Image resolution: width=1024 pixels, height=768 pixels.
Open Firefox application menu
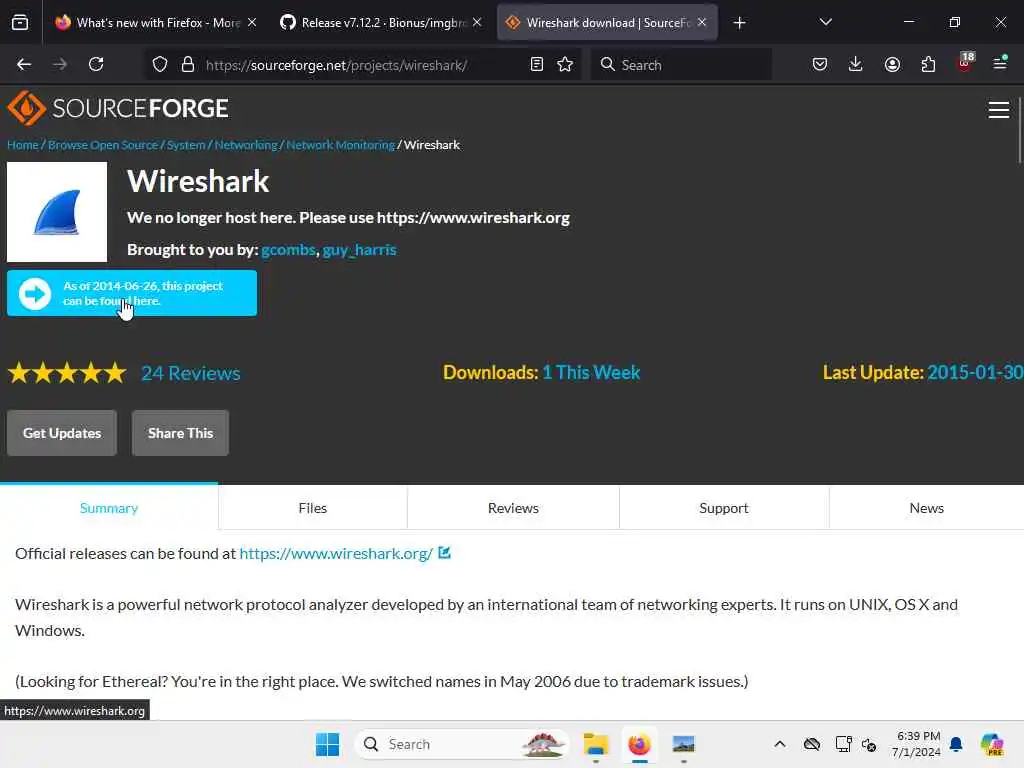coord(1000,63)
